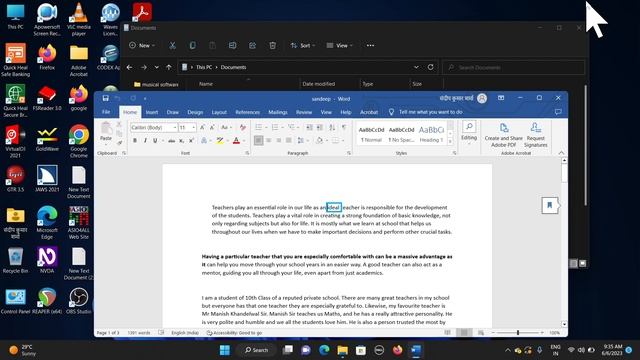Open the Change Case Aa dropdown
640x360 pixels.
[x=226, y=128]
